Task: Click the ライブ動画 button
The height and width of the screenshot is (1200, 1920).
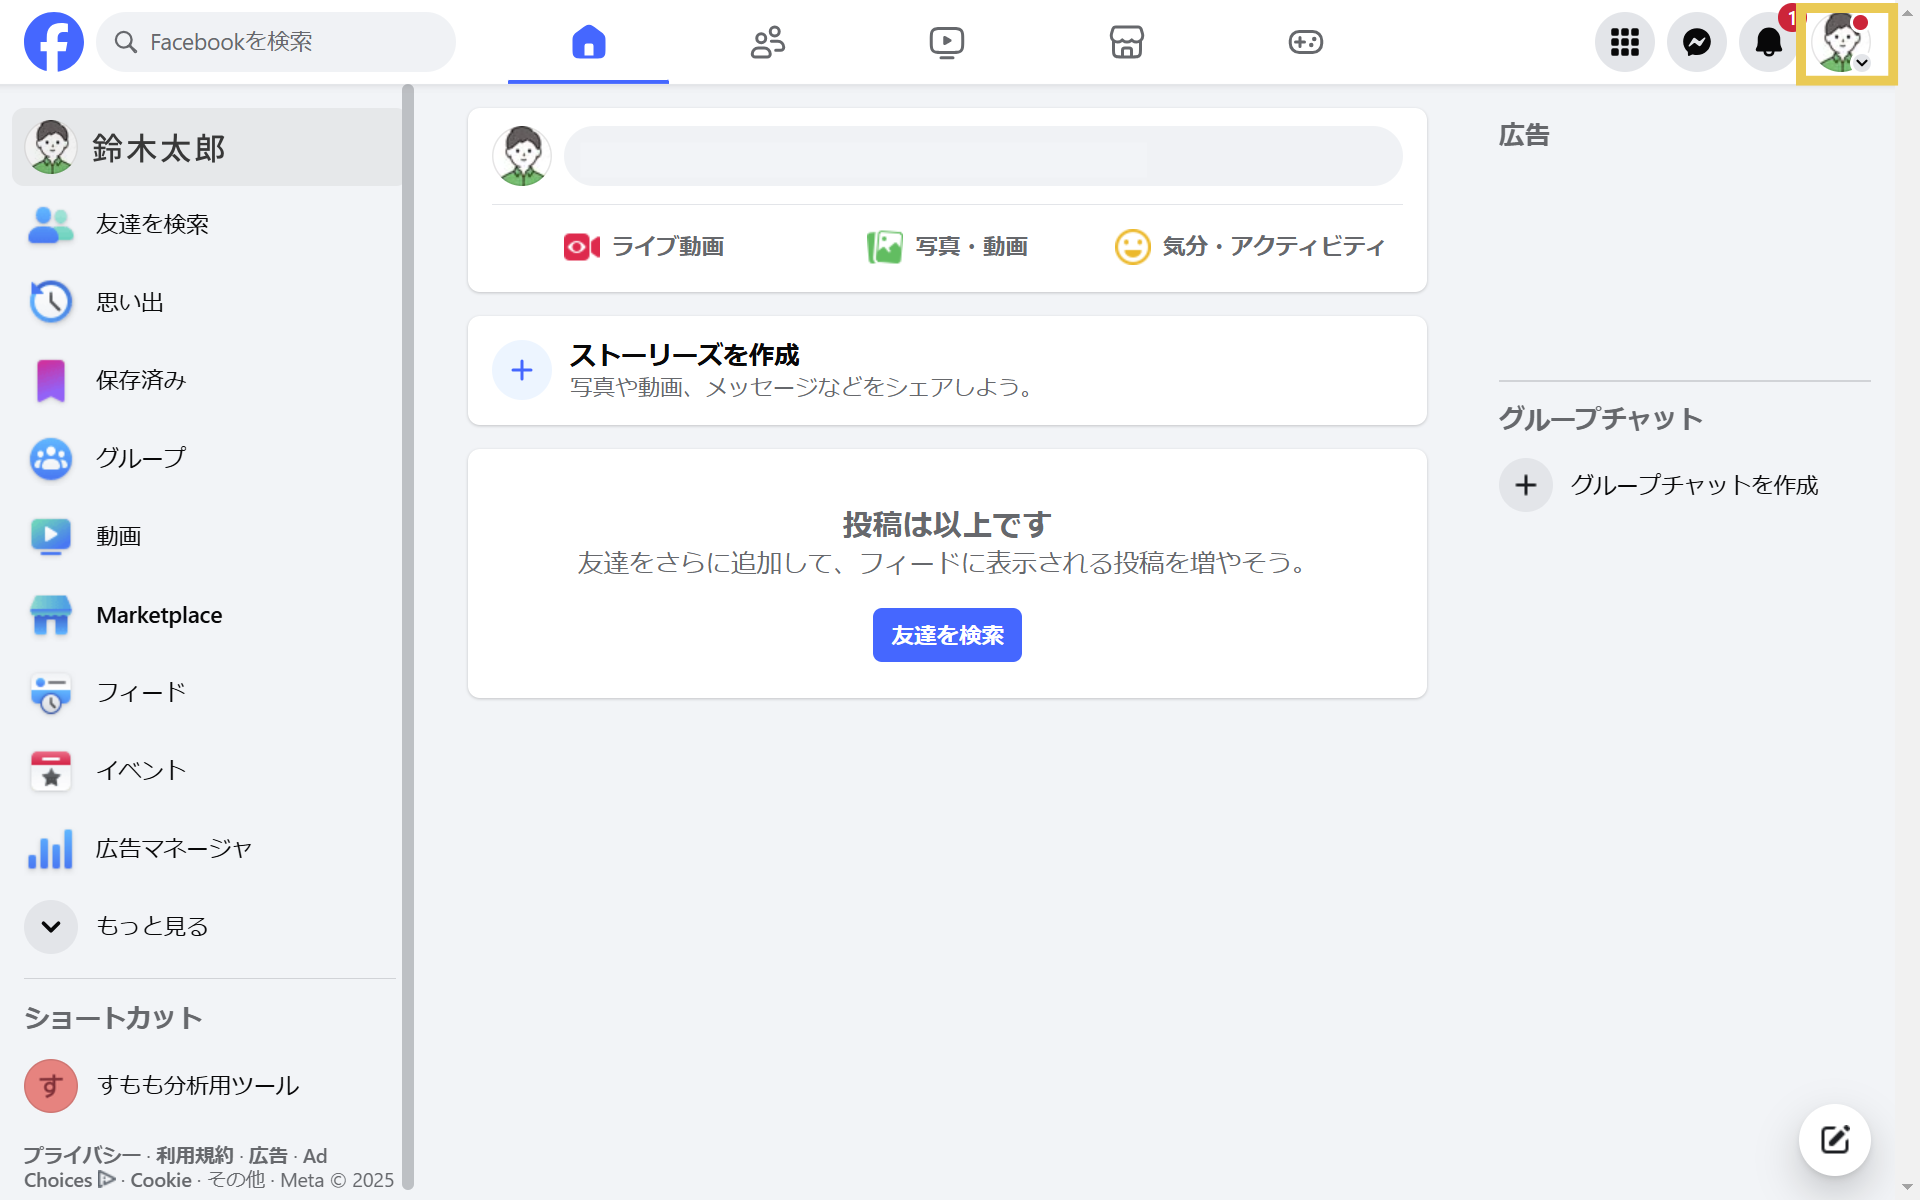Action: click(644, 246)
